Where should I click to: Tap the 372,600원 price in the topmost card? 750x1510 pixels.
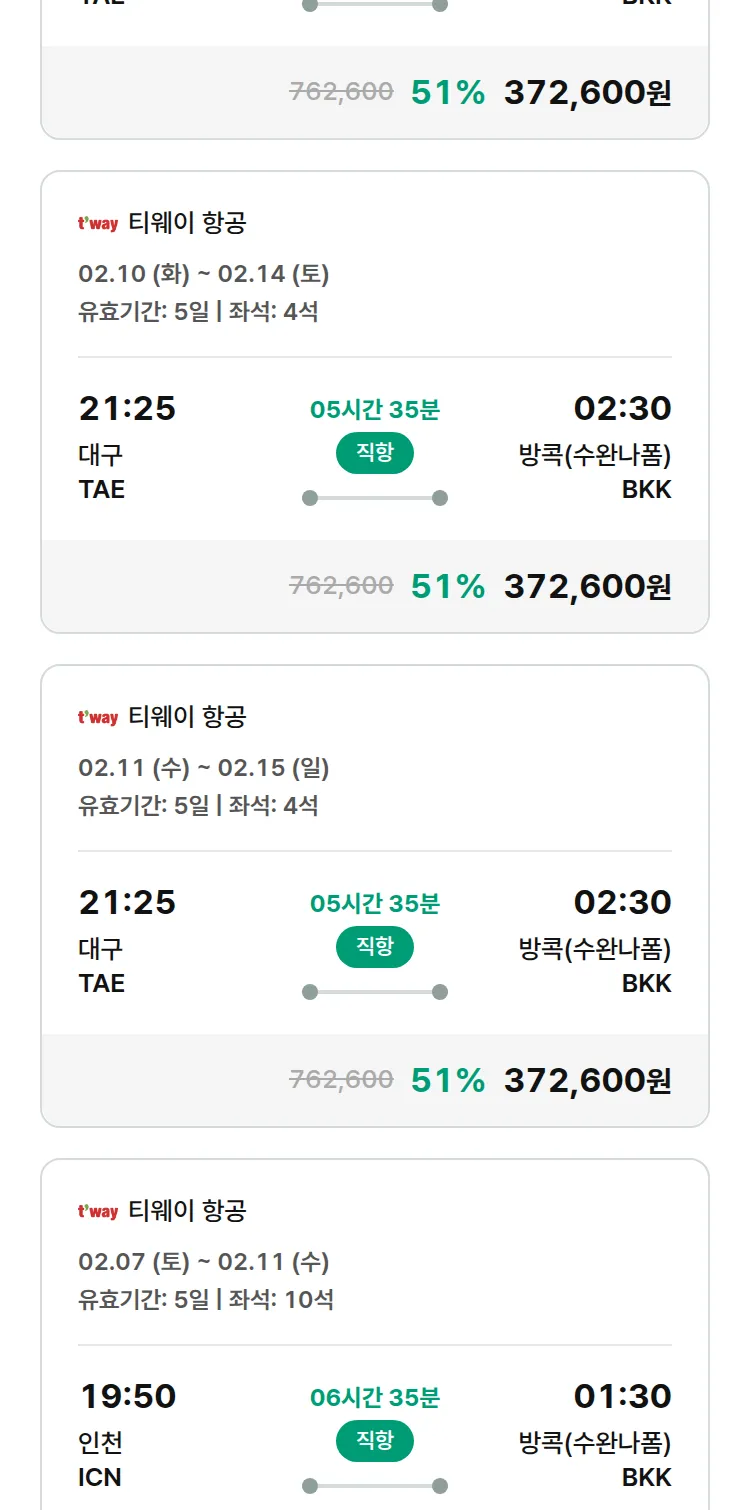(x=587, y=92)
